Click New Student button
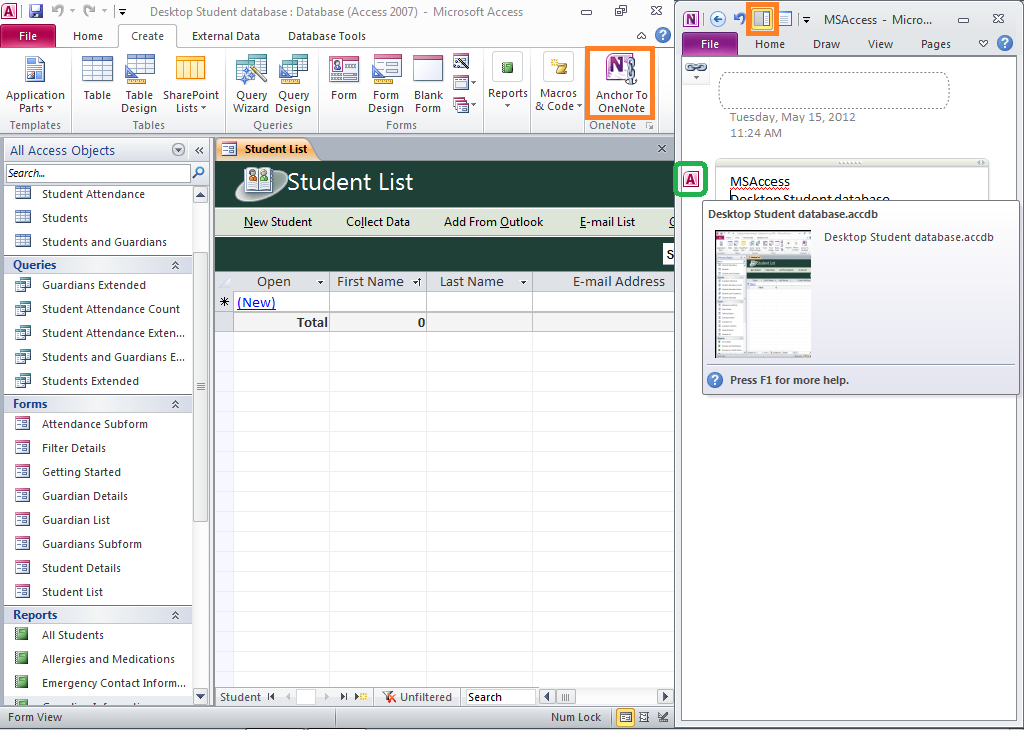Screen dimensions: 1024x730 [278, 222]
